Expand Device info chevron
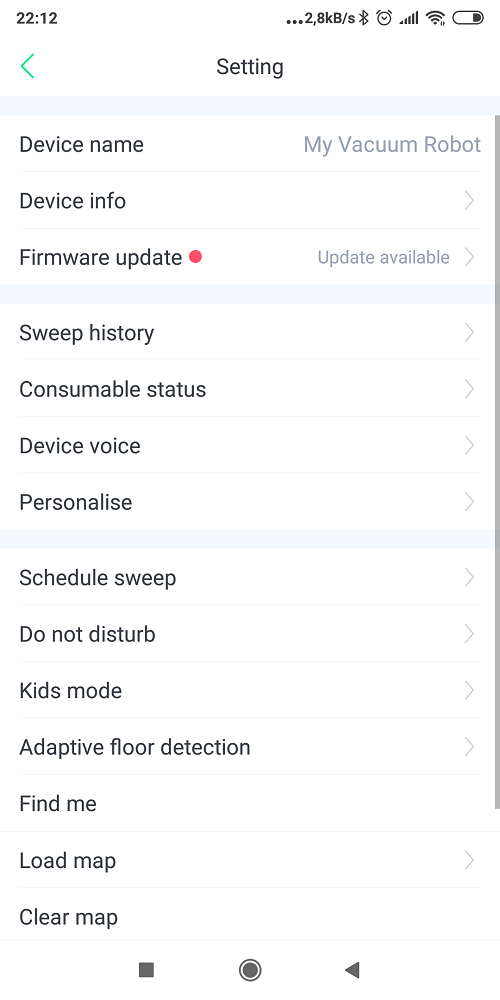 [x=469, y=201]
